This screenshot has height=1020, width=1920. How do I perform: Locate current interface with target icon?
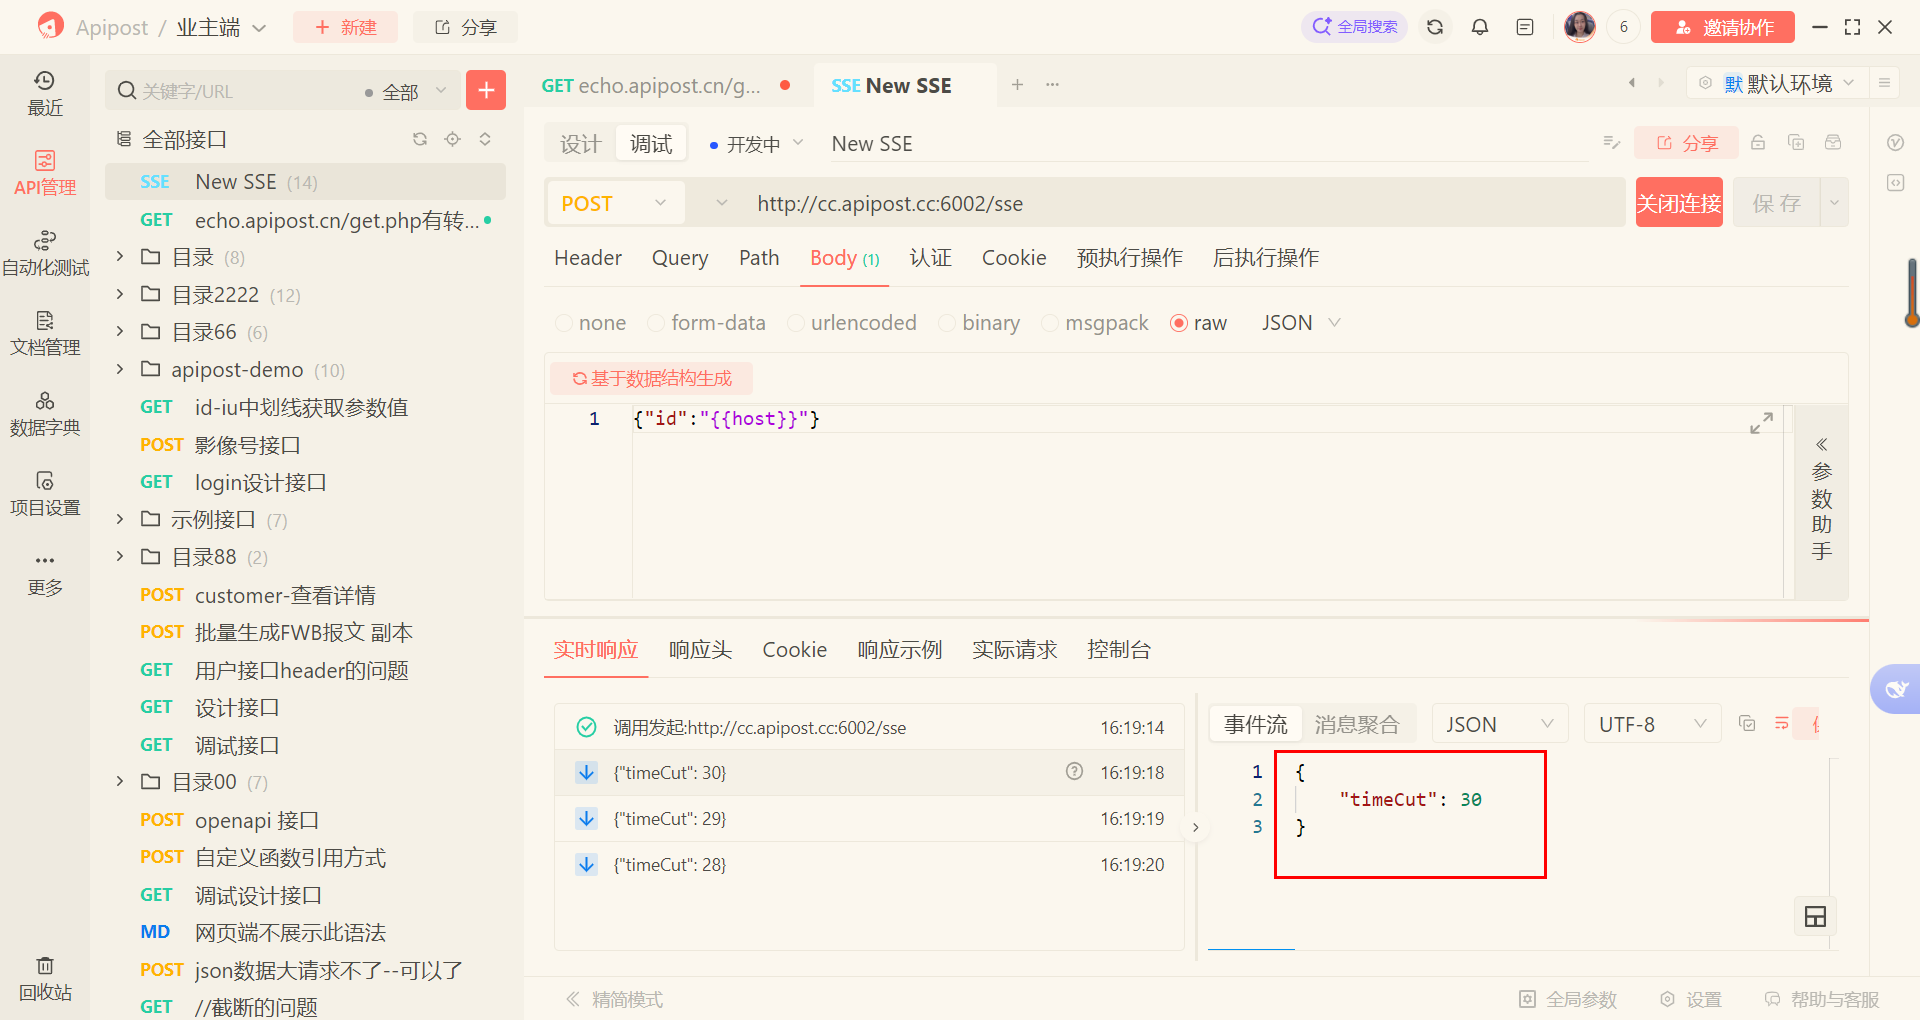tap(453, 139)
